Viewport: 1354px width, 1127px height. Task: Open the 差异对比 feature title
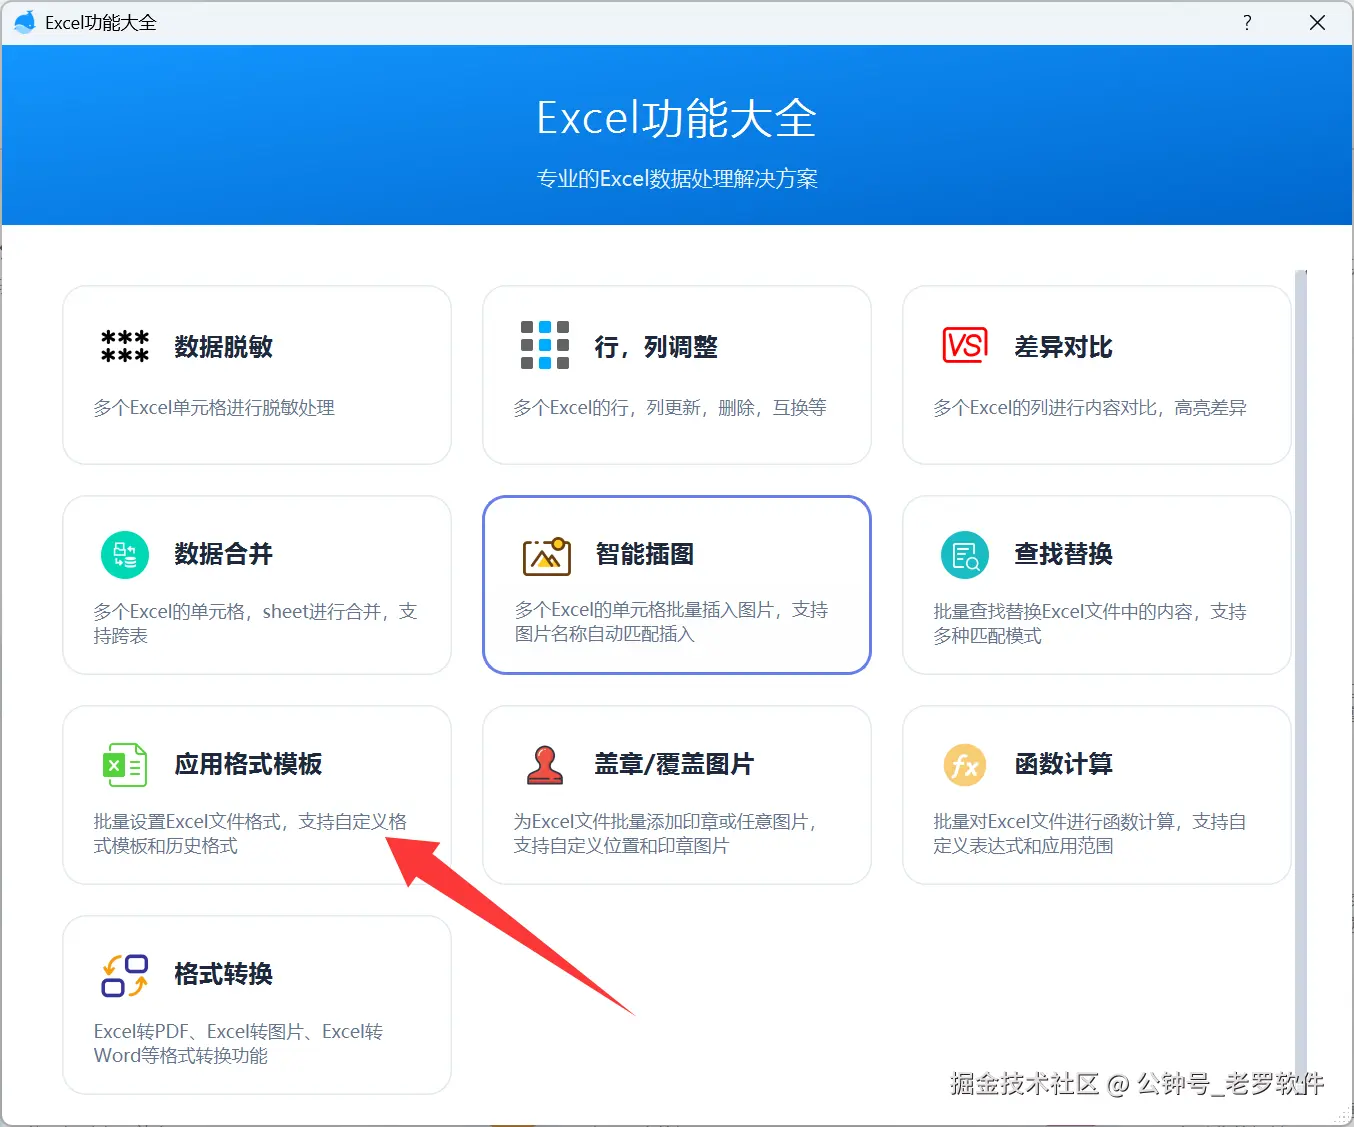tap(1063, 347)
